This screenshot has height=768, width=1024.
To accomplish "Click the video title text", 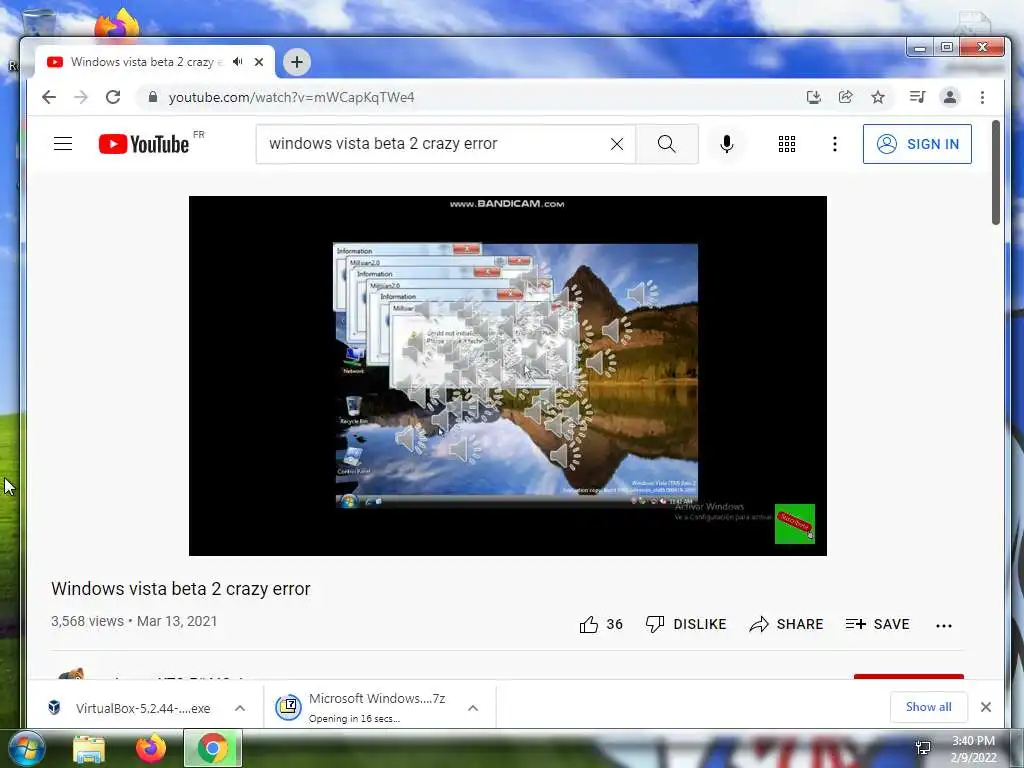I will (181, 589).
